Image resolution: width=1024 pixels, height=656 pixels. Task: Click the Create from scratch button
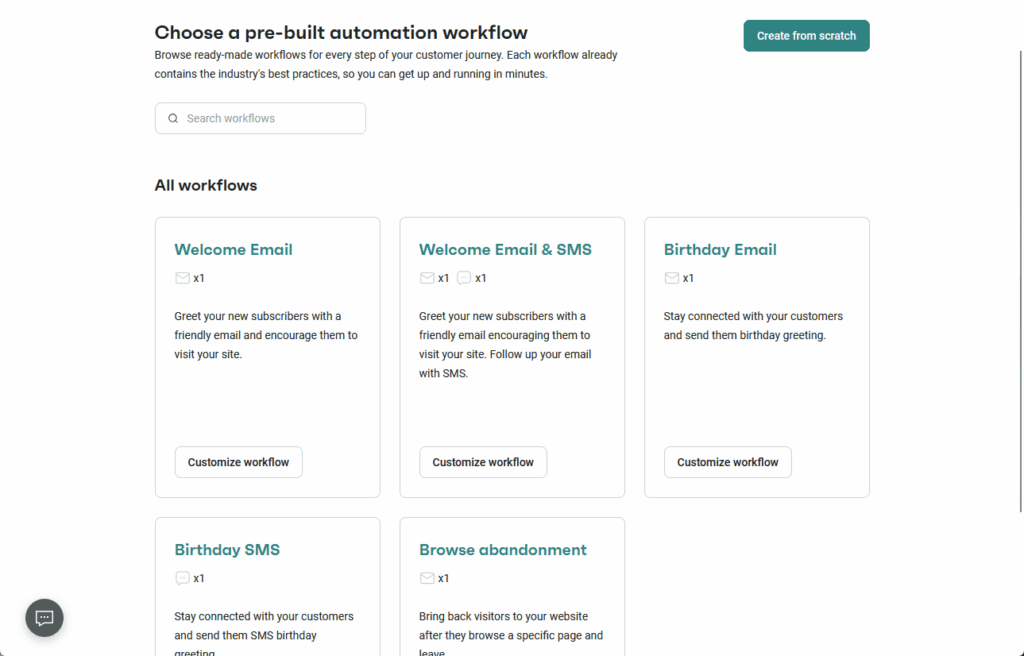coord(807,36)
